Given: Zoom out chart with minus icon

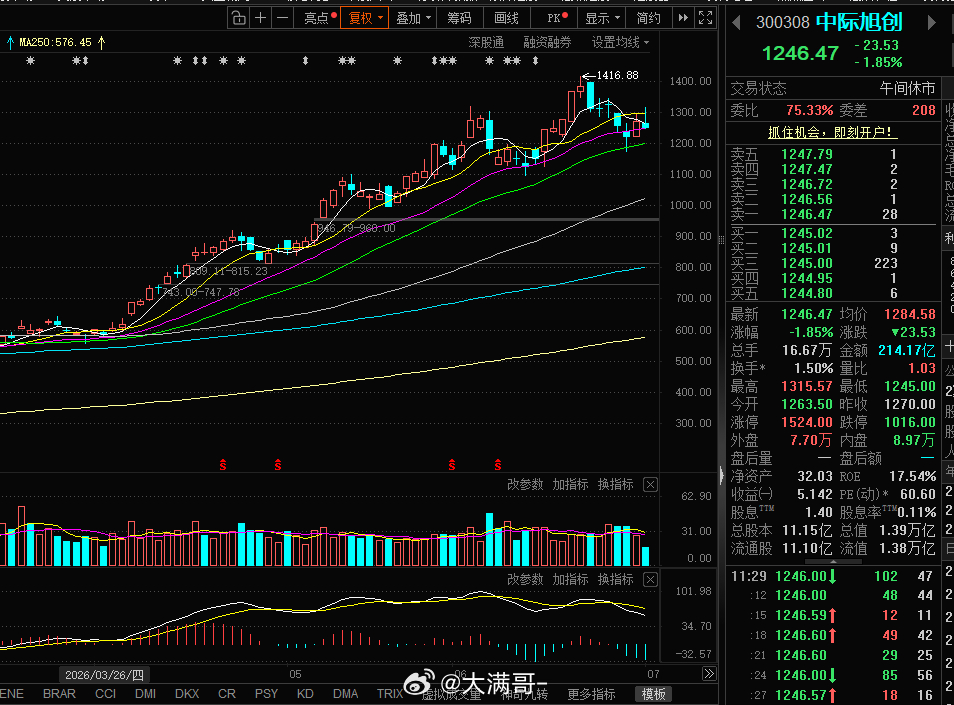Looking at the screenshot, I should click(x=282, y=18).
